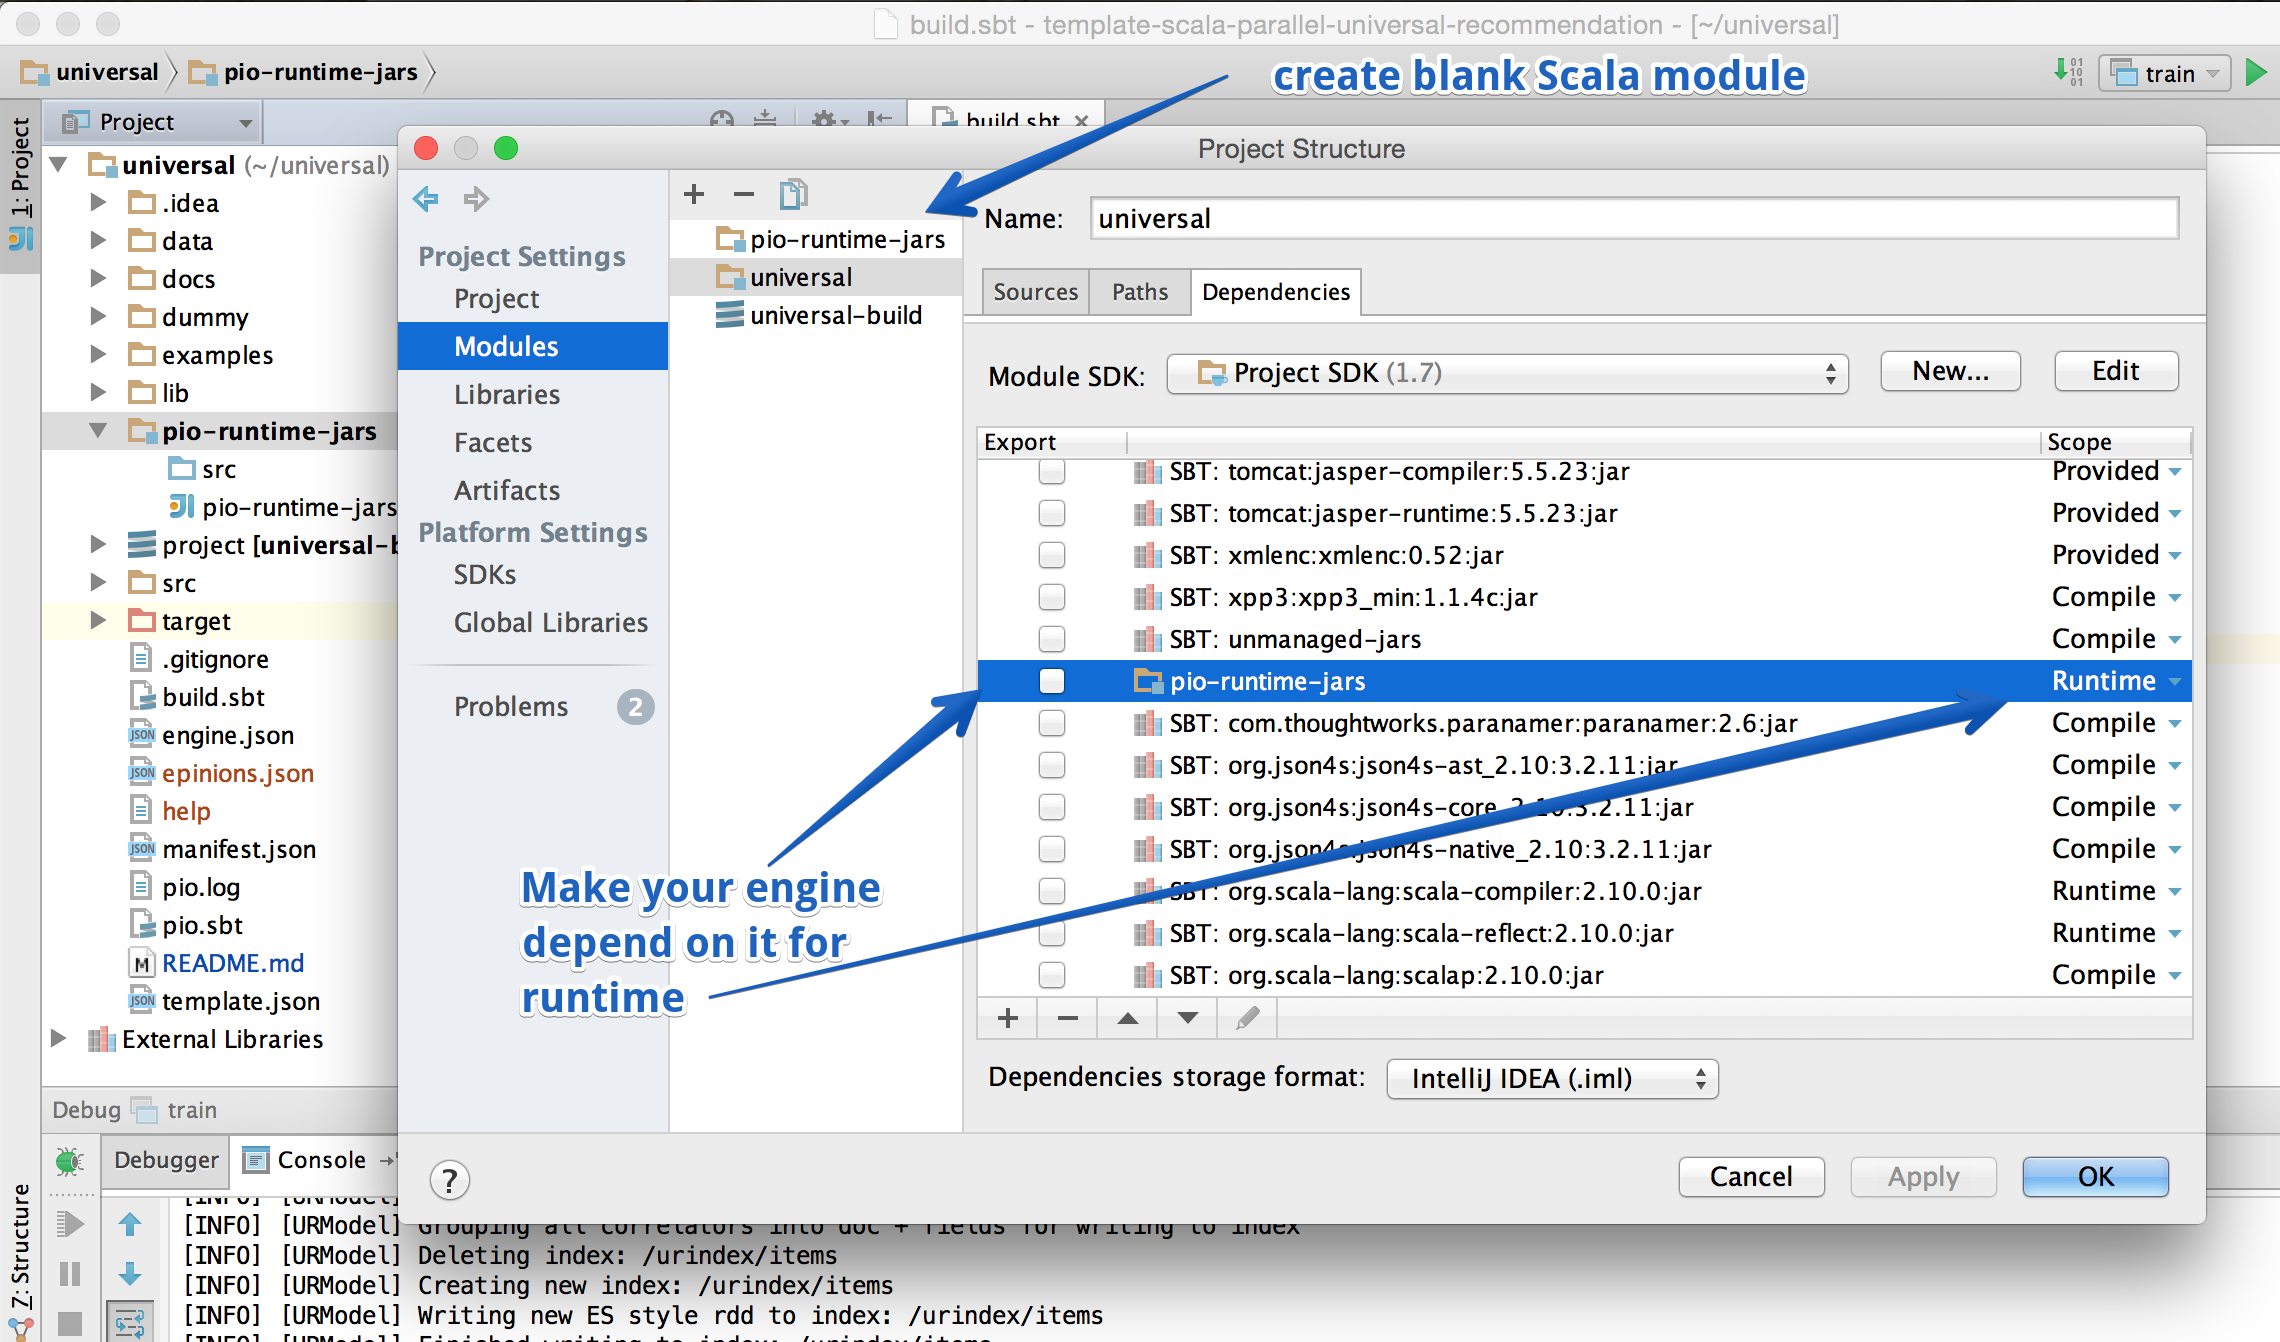The height and width of the screenshot is (1342, 2280).
Task: Toggle export checkbox for pio-runtime-jars
Action: pos(1051,681)
